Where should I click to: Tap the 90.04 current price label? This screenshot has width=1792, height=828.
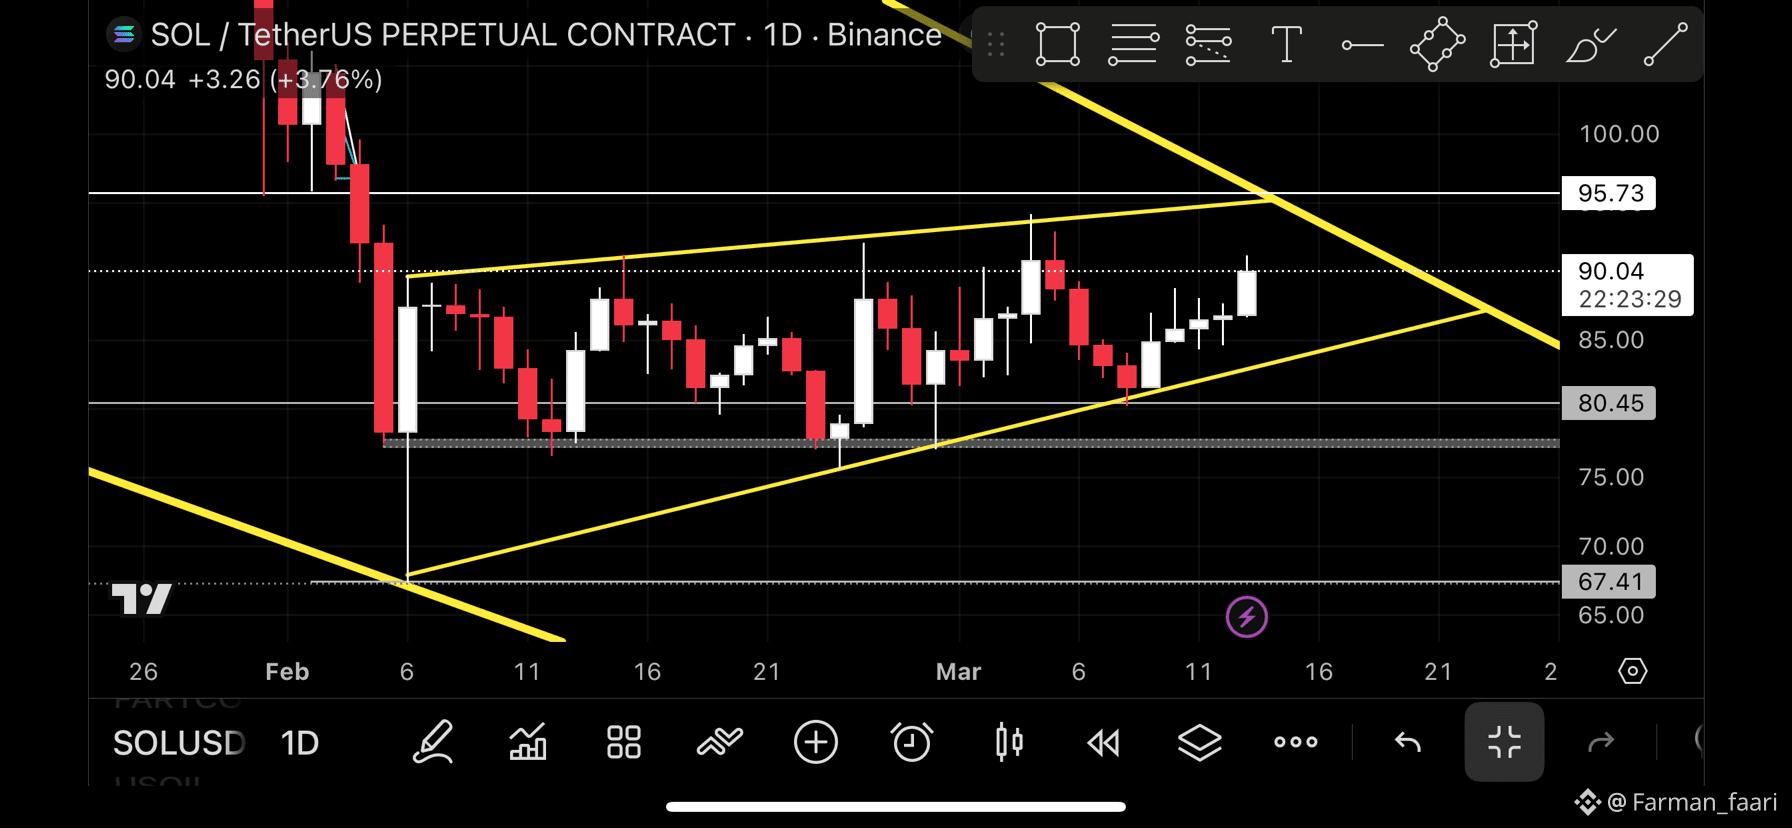[1627, 285]
